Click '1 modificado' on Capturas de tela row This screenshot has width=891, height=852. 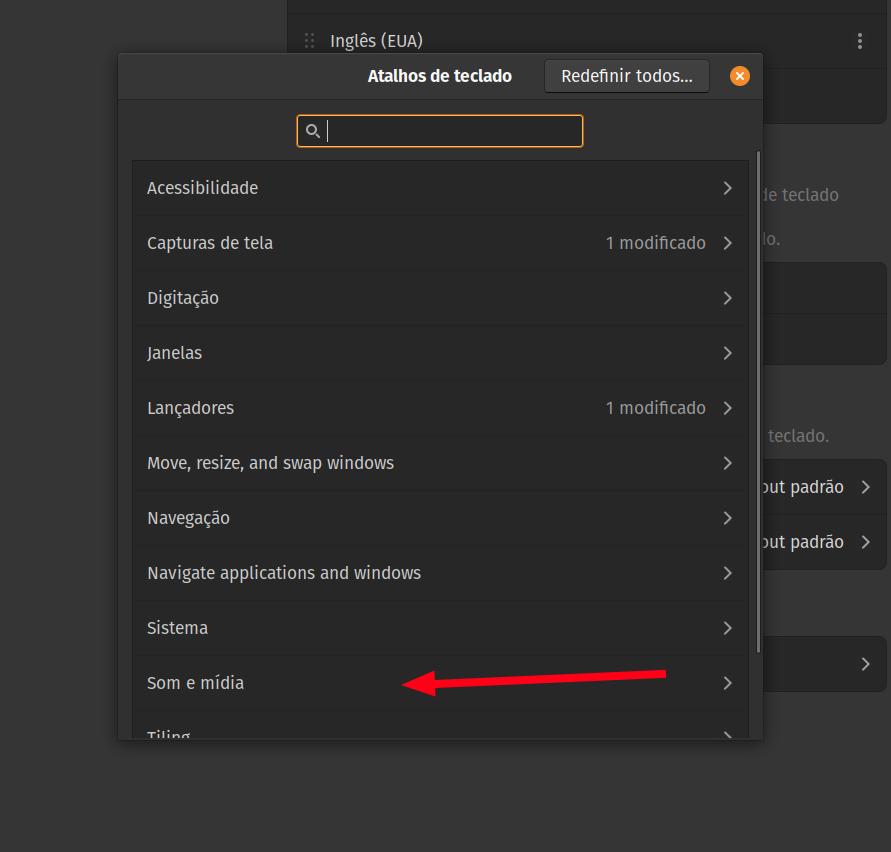coord(656,243)
